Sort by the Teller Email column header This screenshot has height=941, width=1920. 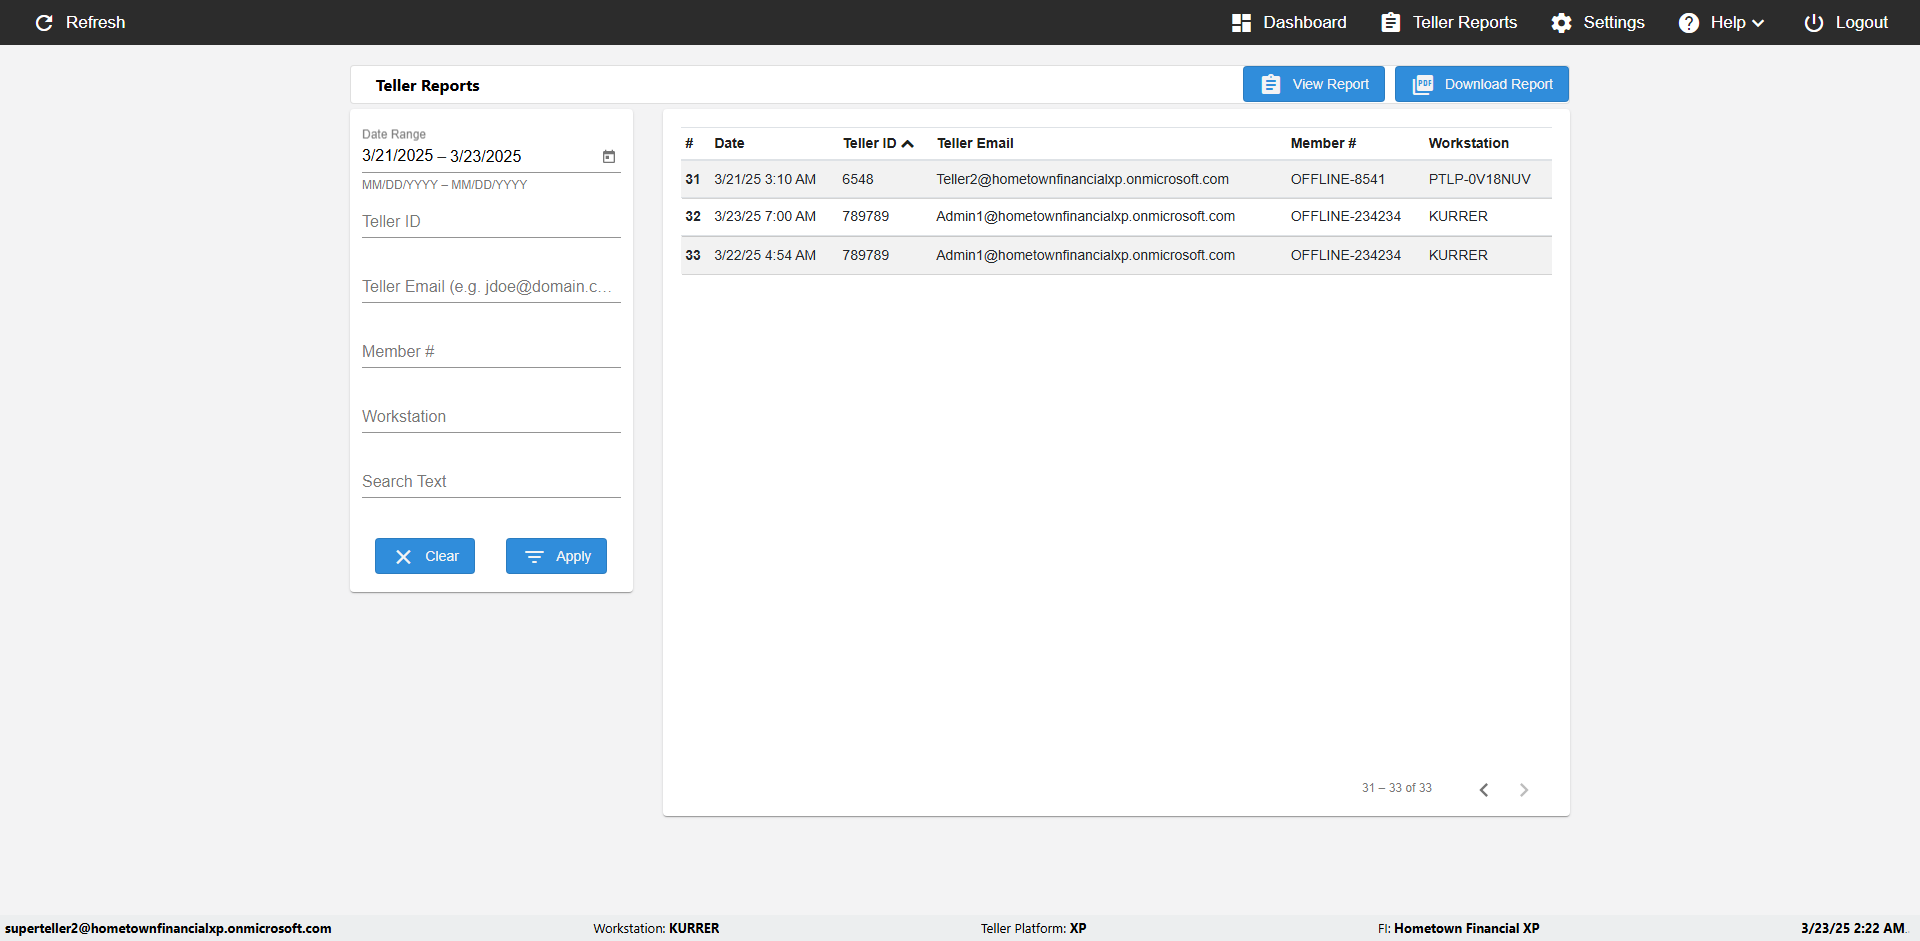click(975, 143)
